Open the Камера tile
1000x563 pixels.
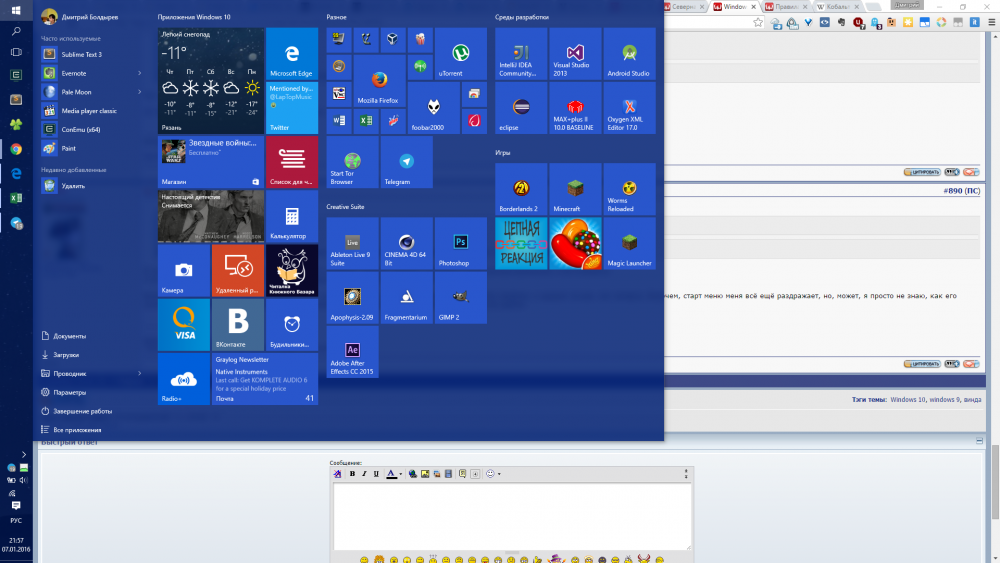pyautogui.click(x=184, y=270)
